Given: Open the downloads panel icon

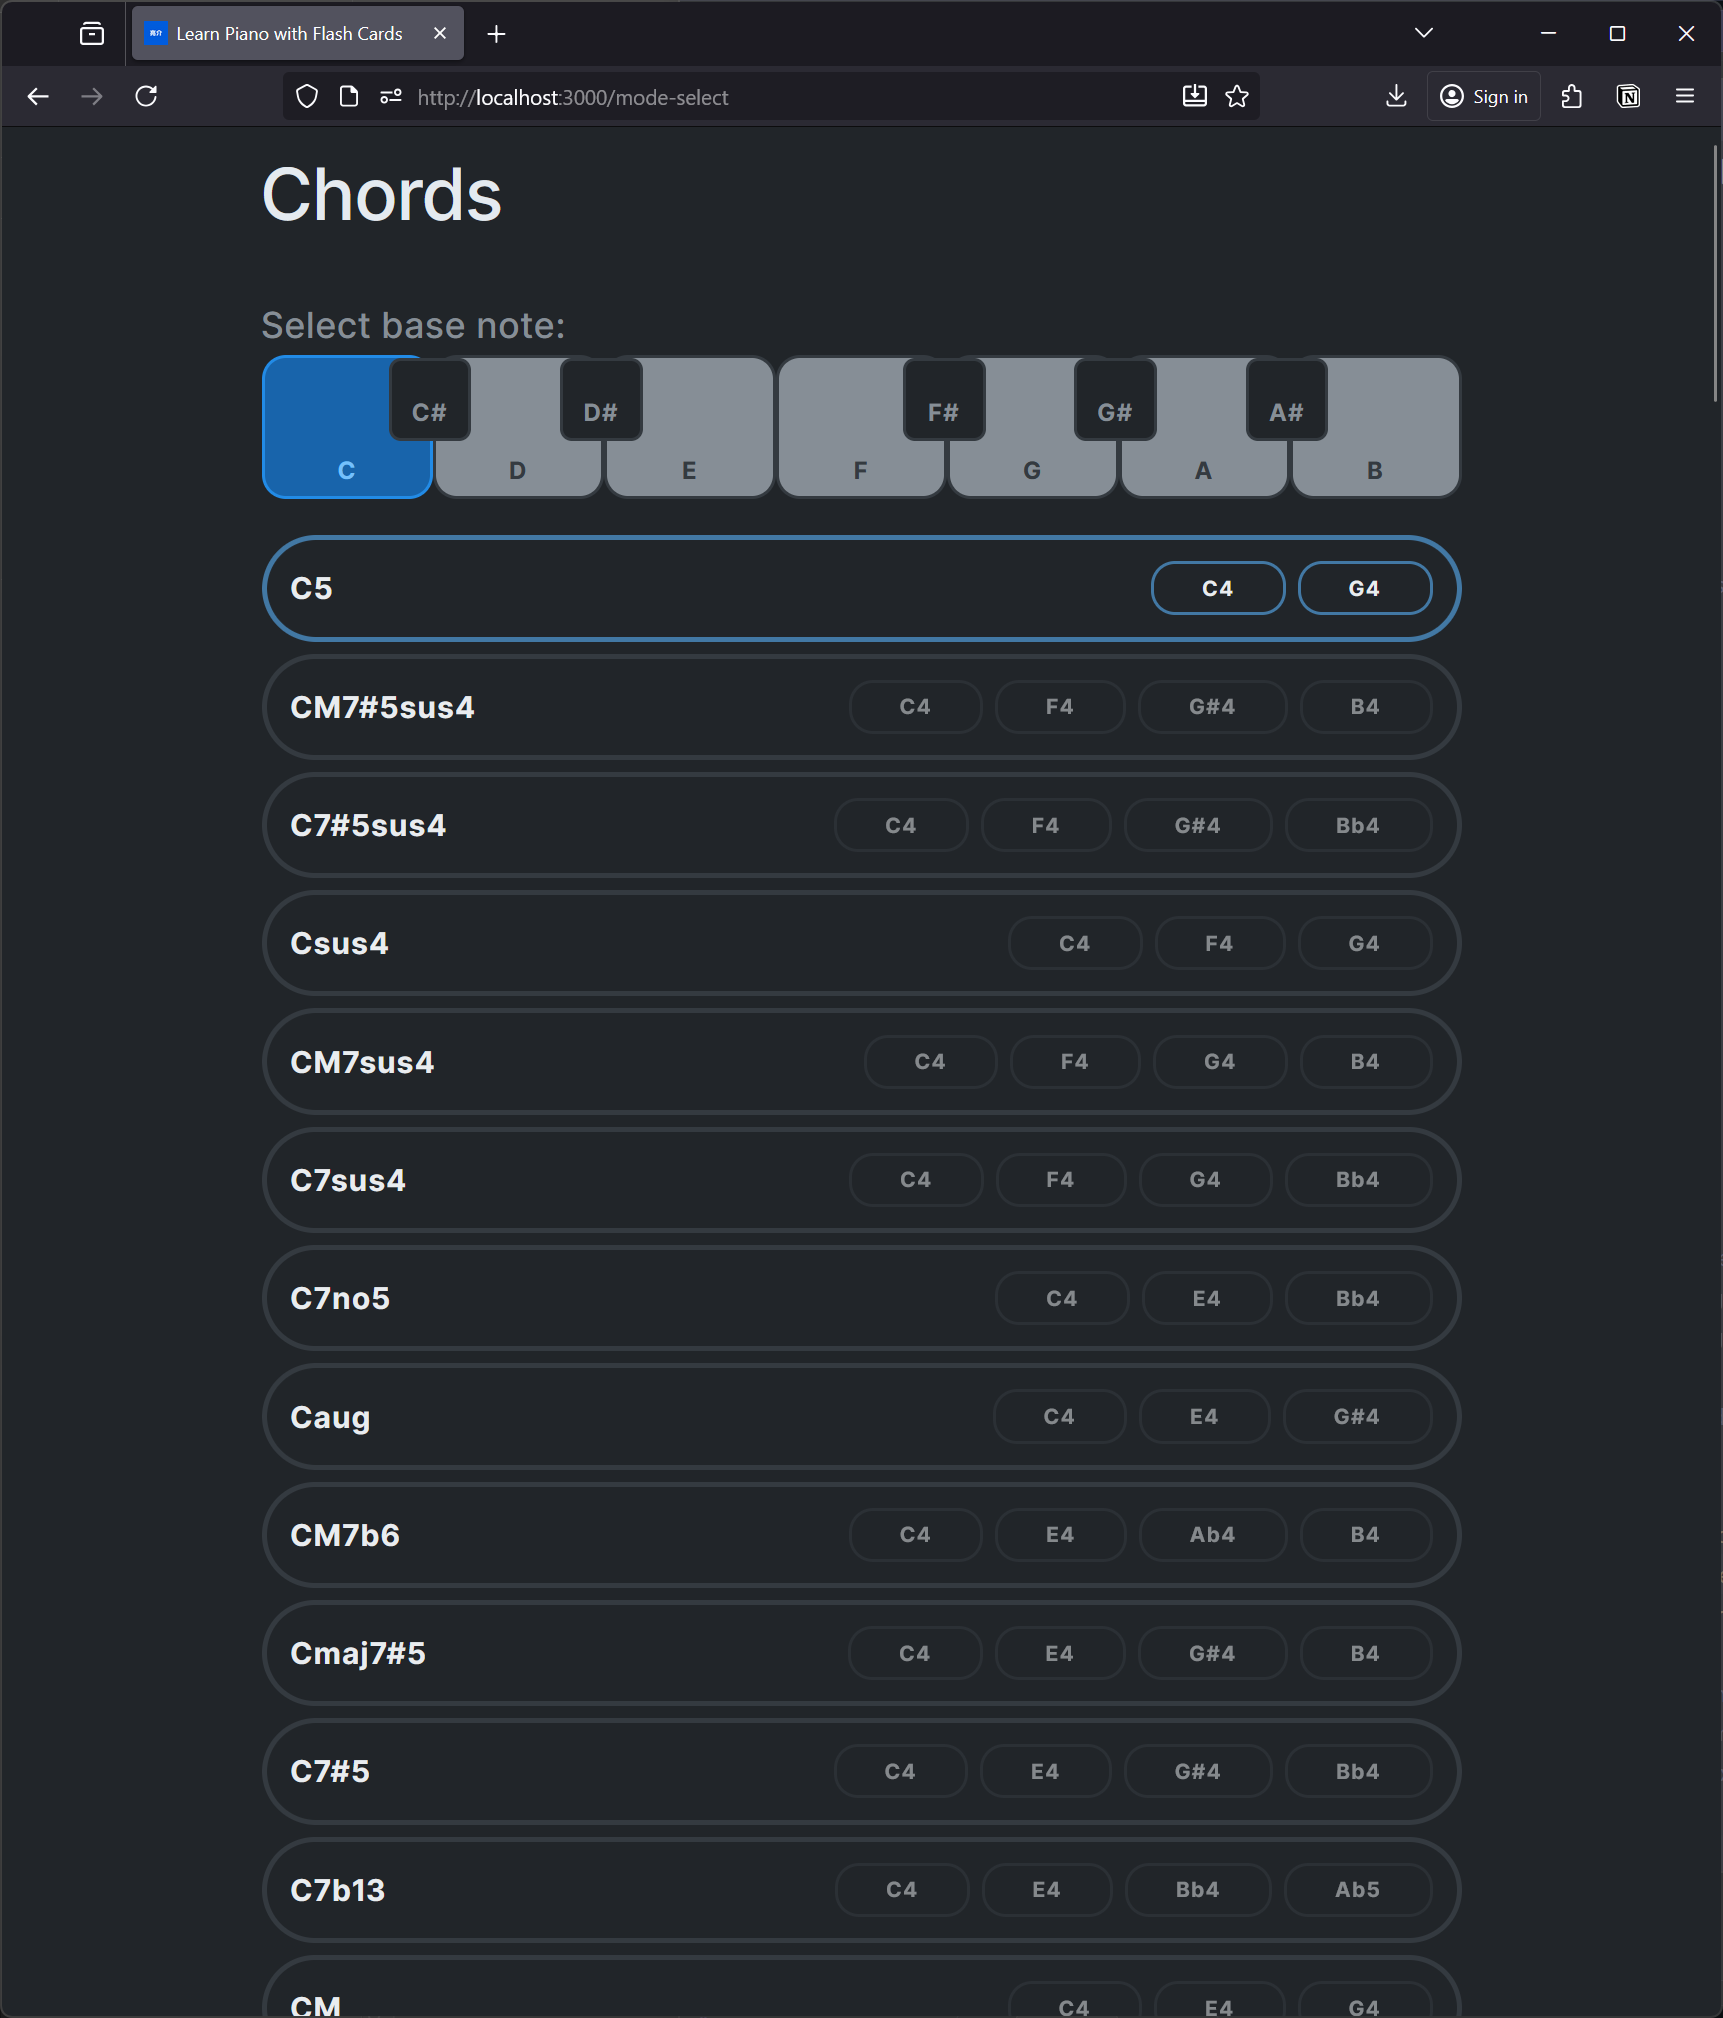Looking at the screenshot, I should 1395,96.
